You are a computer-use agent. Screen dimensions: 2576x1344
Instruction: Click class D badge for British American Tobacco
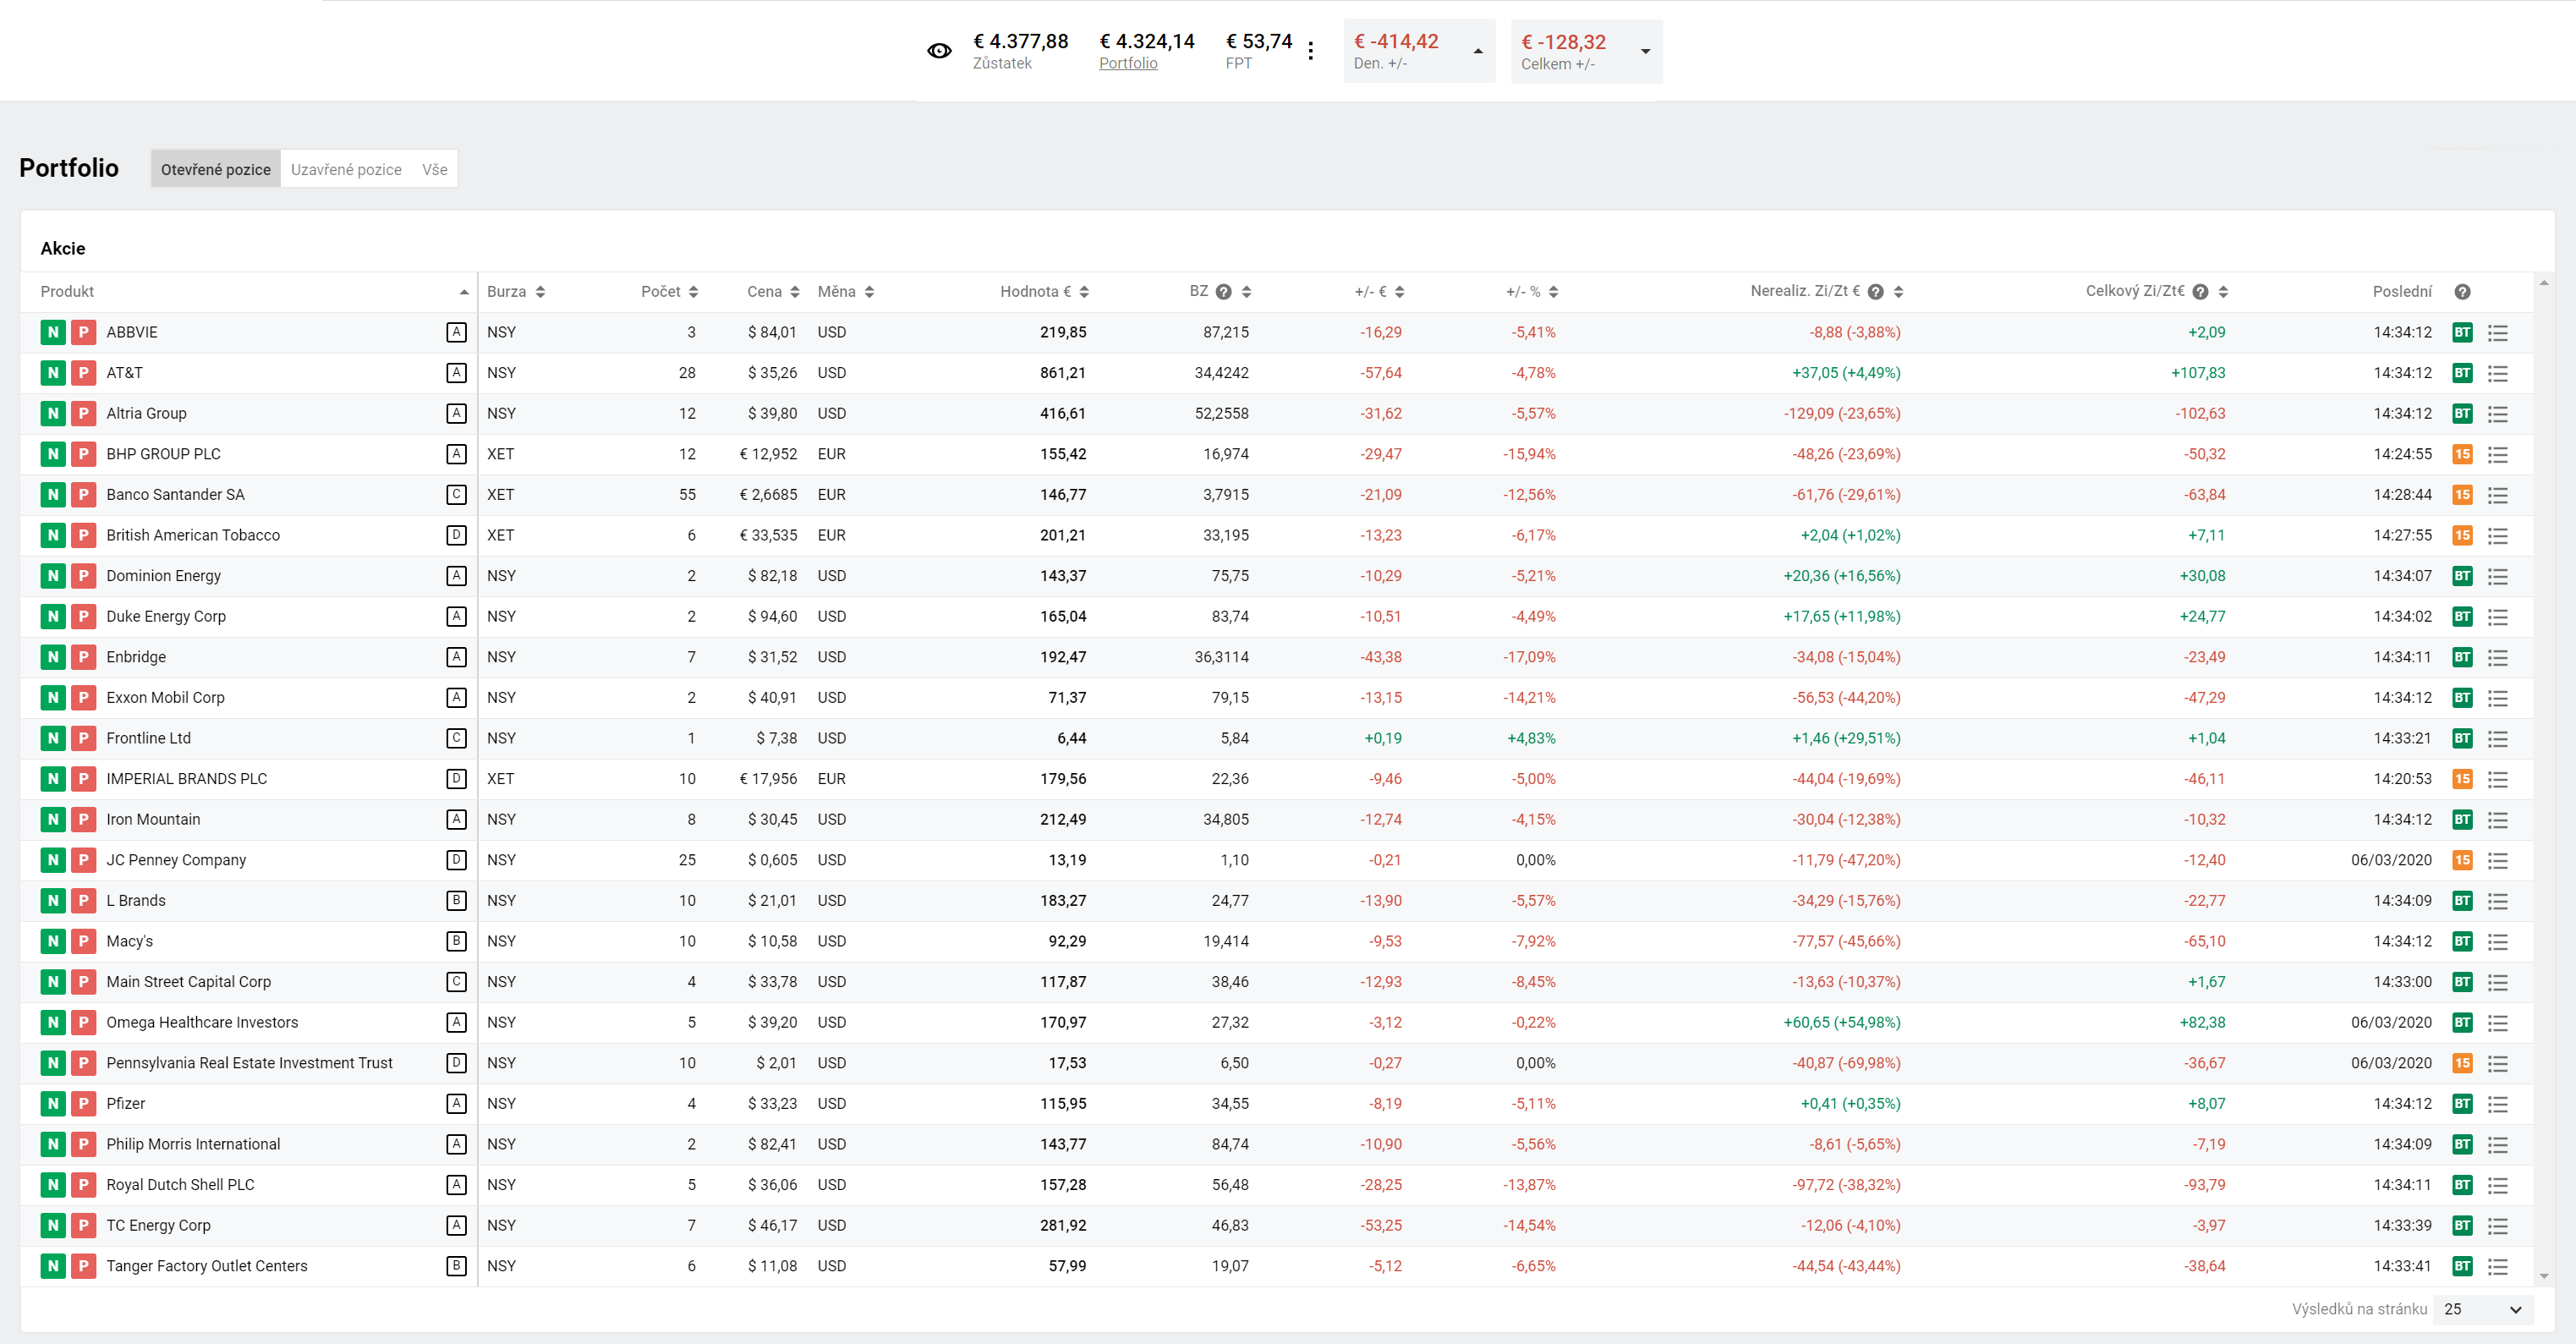(456, 535)
